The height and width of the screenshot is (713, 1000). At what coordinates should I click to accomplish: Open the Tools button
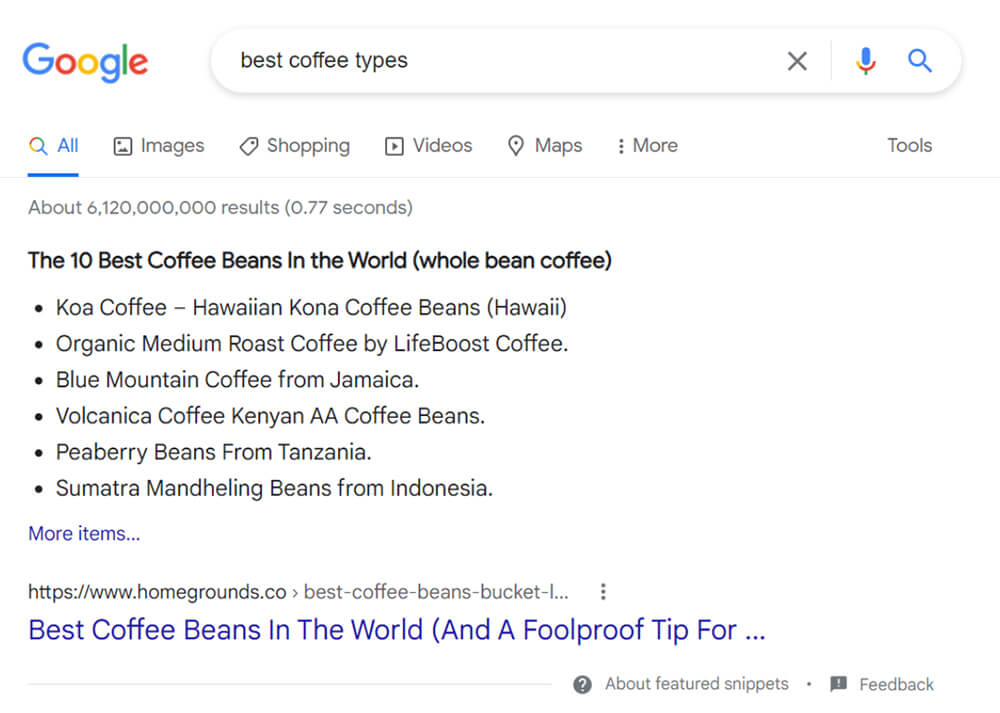pyautogui.click(x=909, y=145)
